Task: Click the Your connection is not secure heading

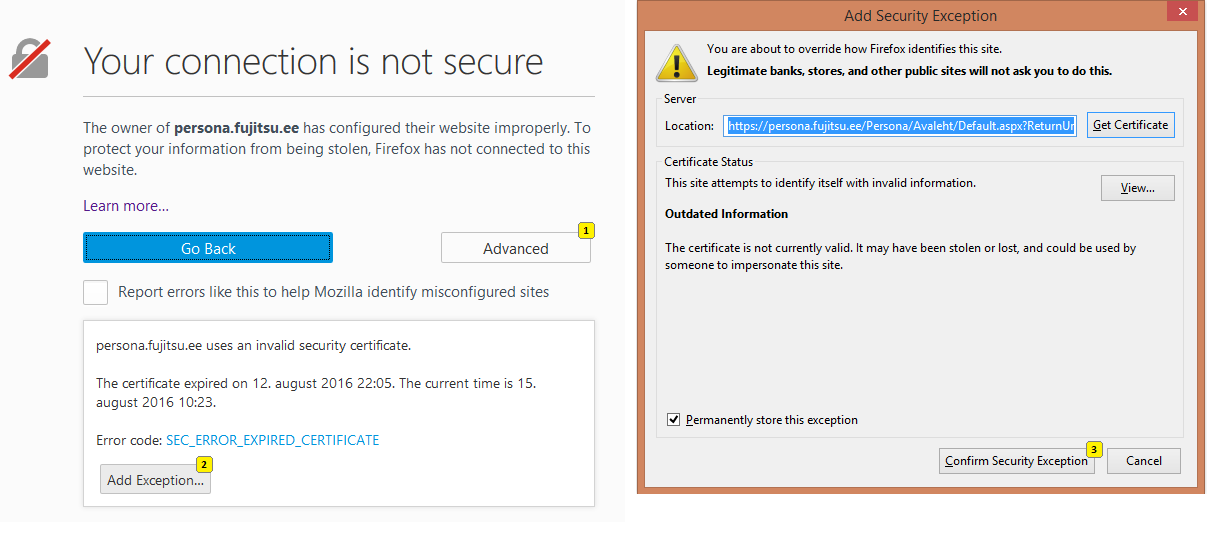Action: tap(313, 61)
